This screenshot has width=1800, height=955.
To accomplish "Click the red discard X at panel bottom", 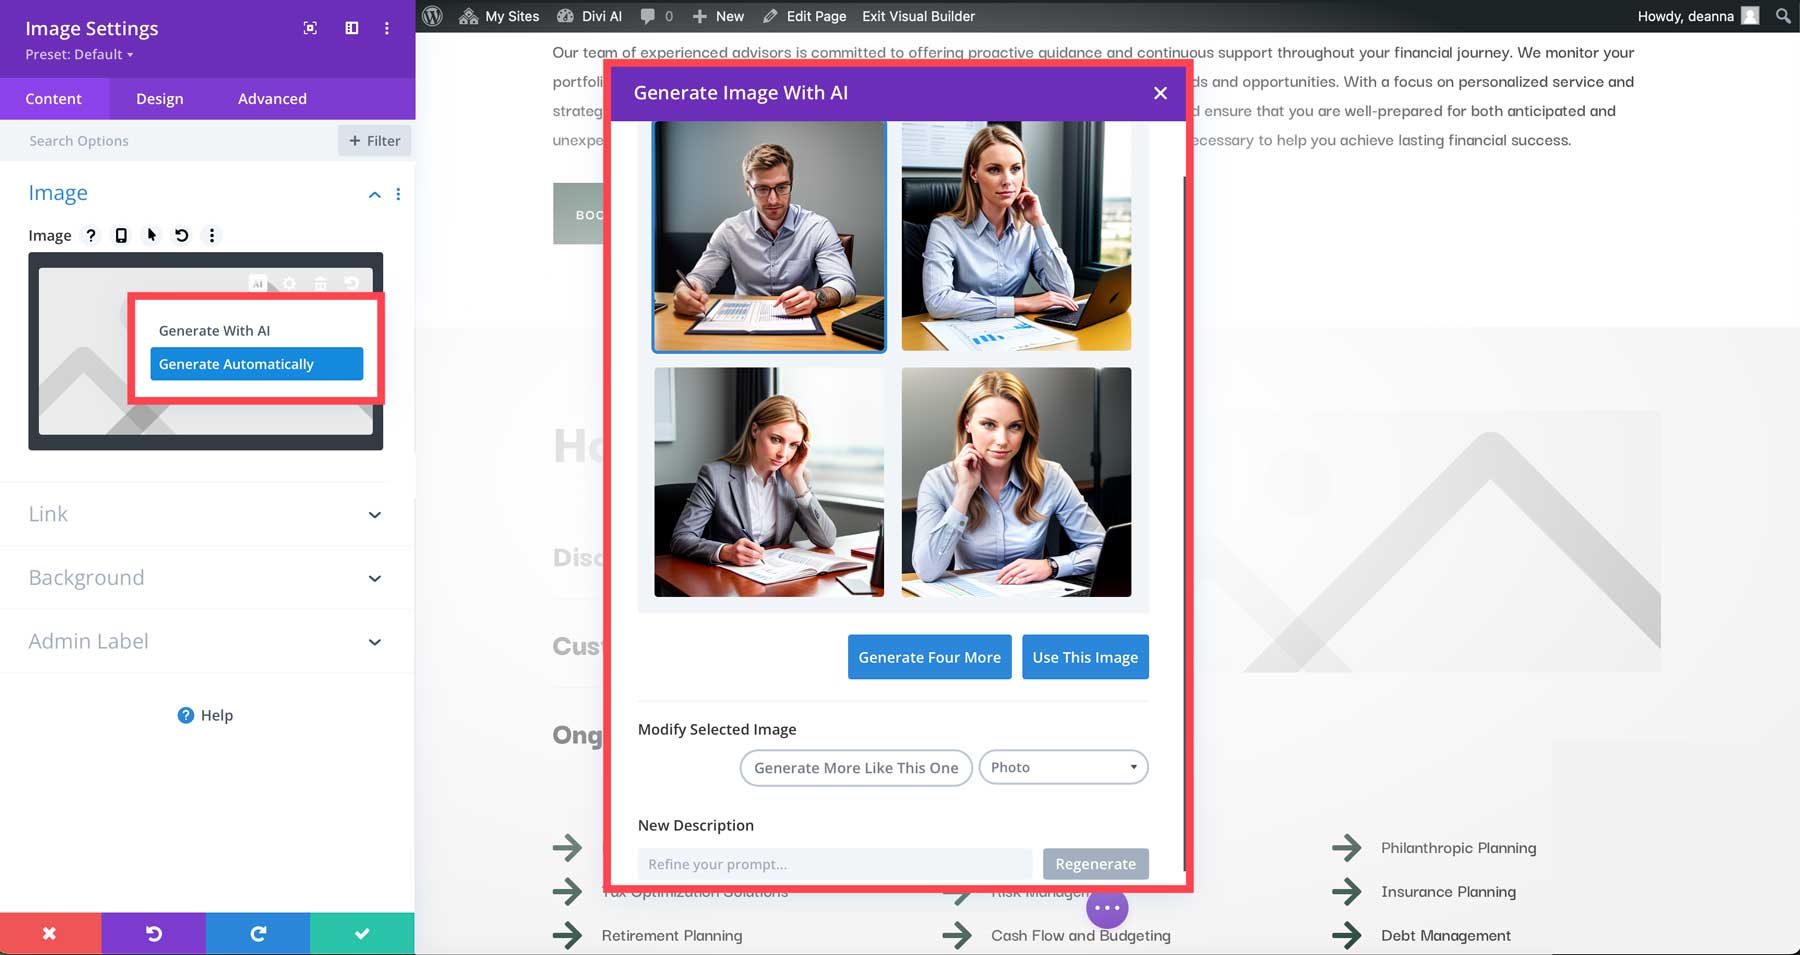I will pyautogui.click(x=50, y=933).
